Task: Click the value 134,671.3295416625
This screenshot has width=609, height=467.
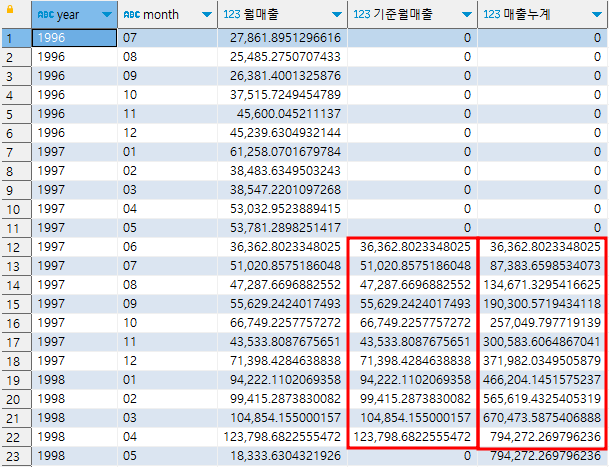Action: 543,285
